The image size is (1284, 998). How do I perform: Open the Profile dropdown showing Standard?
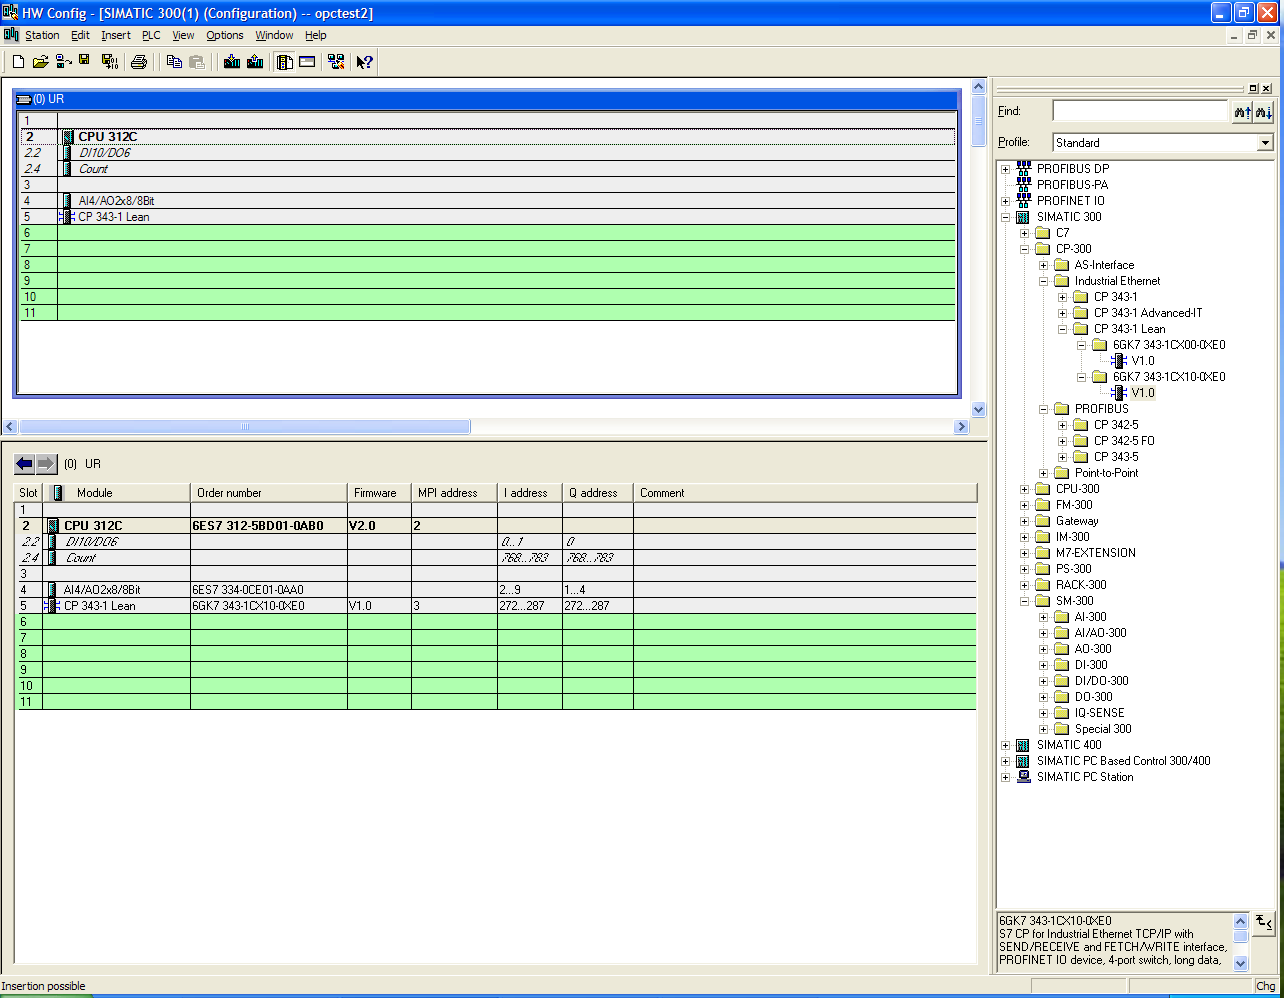click(x=1265, y=143)
